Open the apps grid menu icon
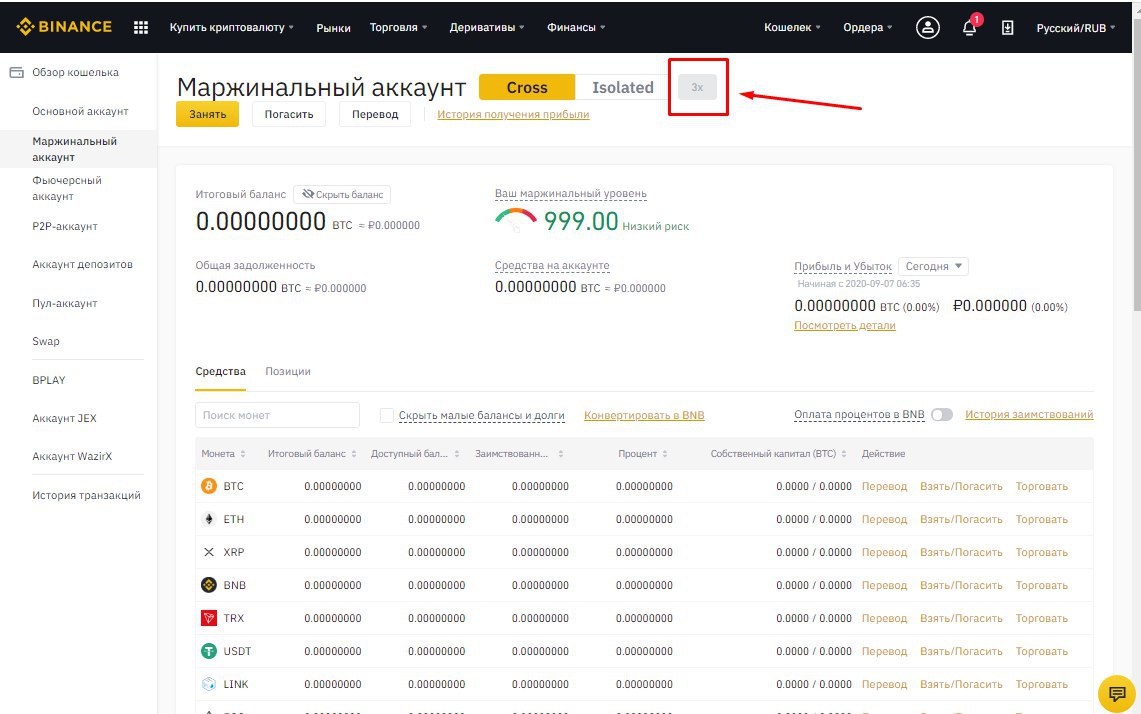The width and height of the screenshot is (1141, 714). [141, 28]
